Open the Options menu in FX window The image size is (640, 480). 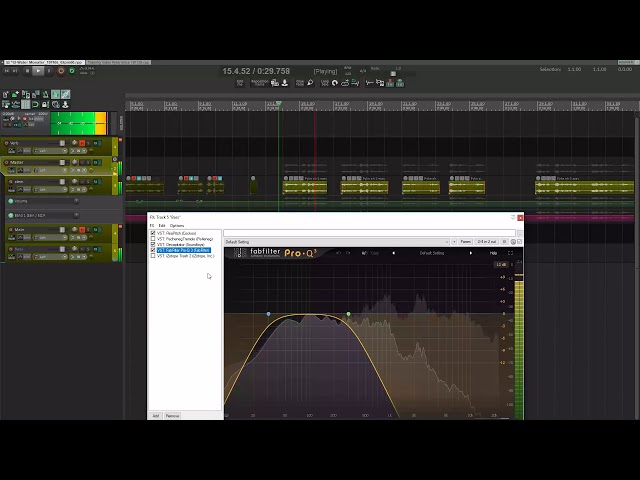(x=177, y=226)
